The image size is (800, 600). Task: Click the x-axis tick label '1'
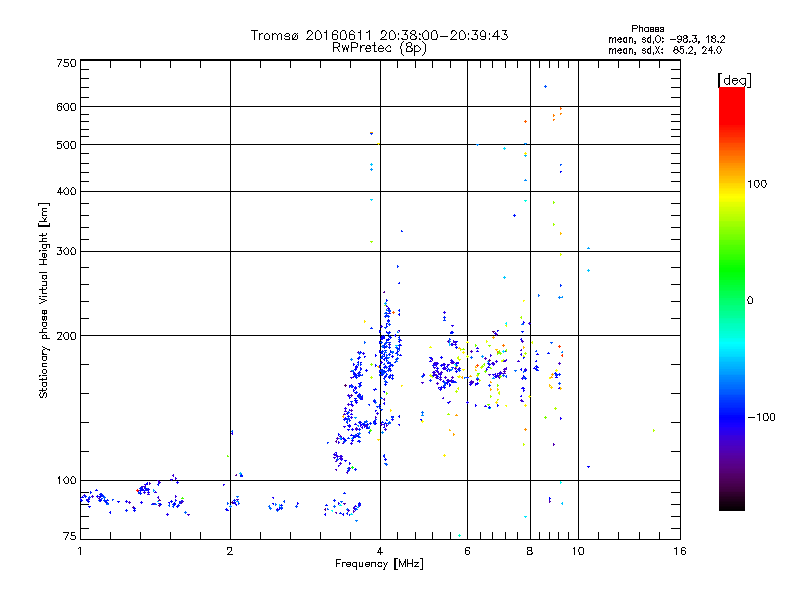[x=80, y=551]
